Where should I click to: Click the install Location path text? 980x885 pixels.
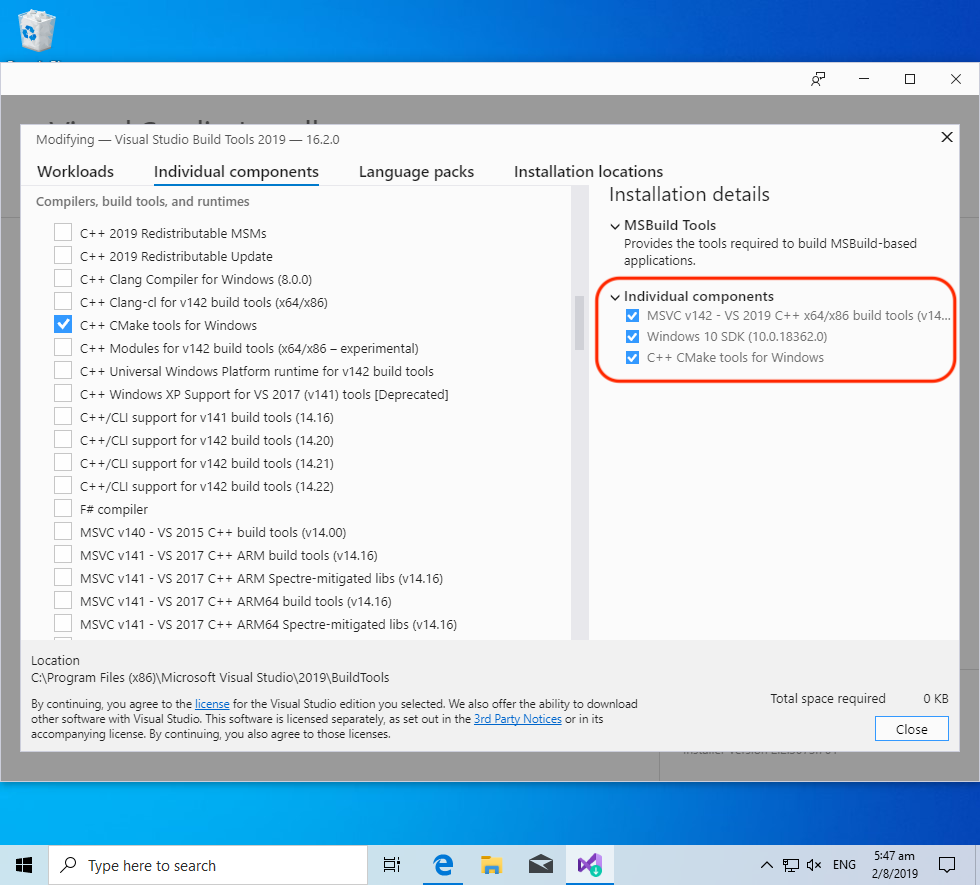210,678
